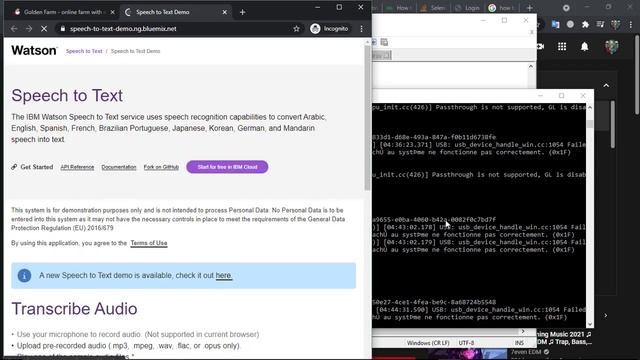
Task: Click the Transcribe Audio heading
Action: click(74, 309)
